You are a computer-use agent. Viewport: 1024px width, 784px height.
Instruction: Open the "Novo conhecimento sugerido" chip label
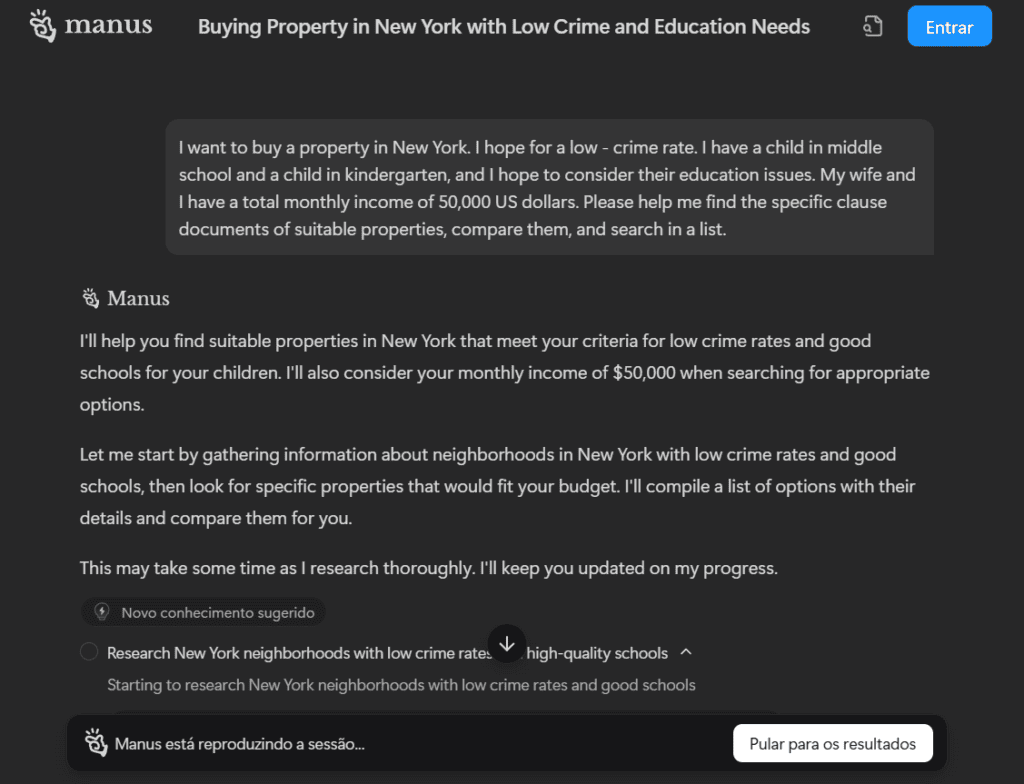217,612
